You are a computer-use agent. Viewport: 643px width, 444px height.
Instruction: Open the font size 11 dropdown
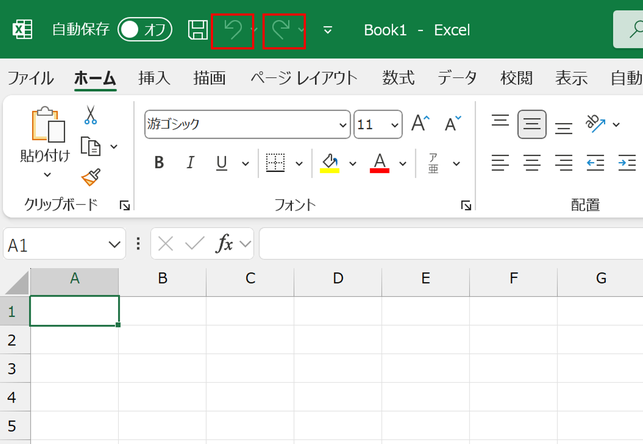[394, 125]
